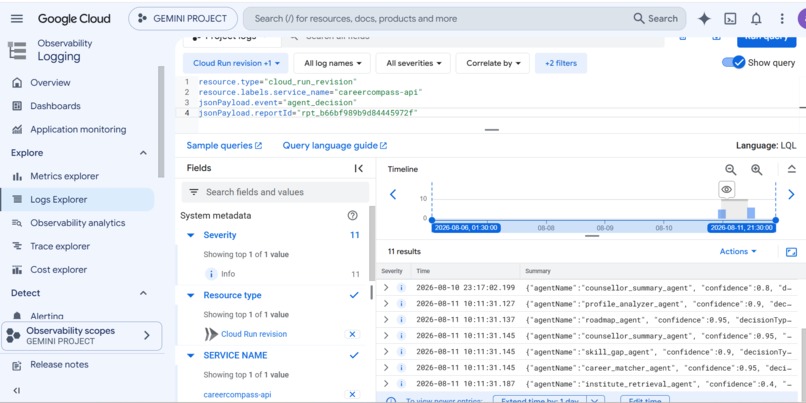
Task: Focus Search fields and values box
Action: 275,192
